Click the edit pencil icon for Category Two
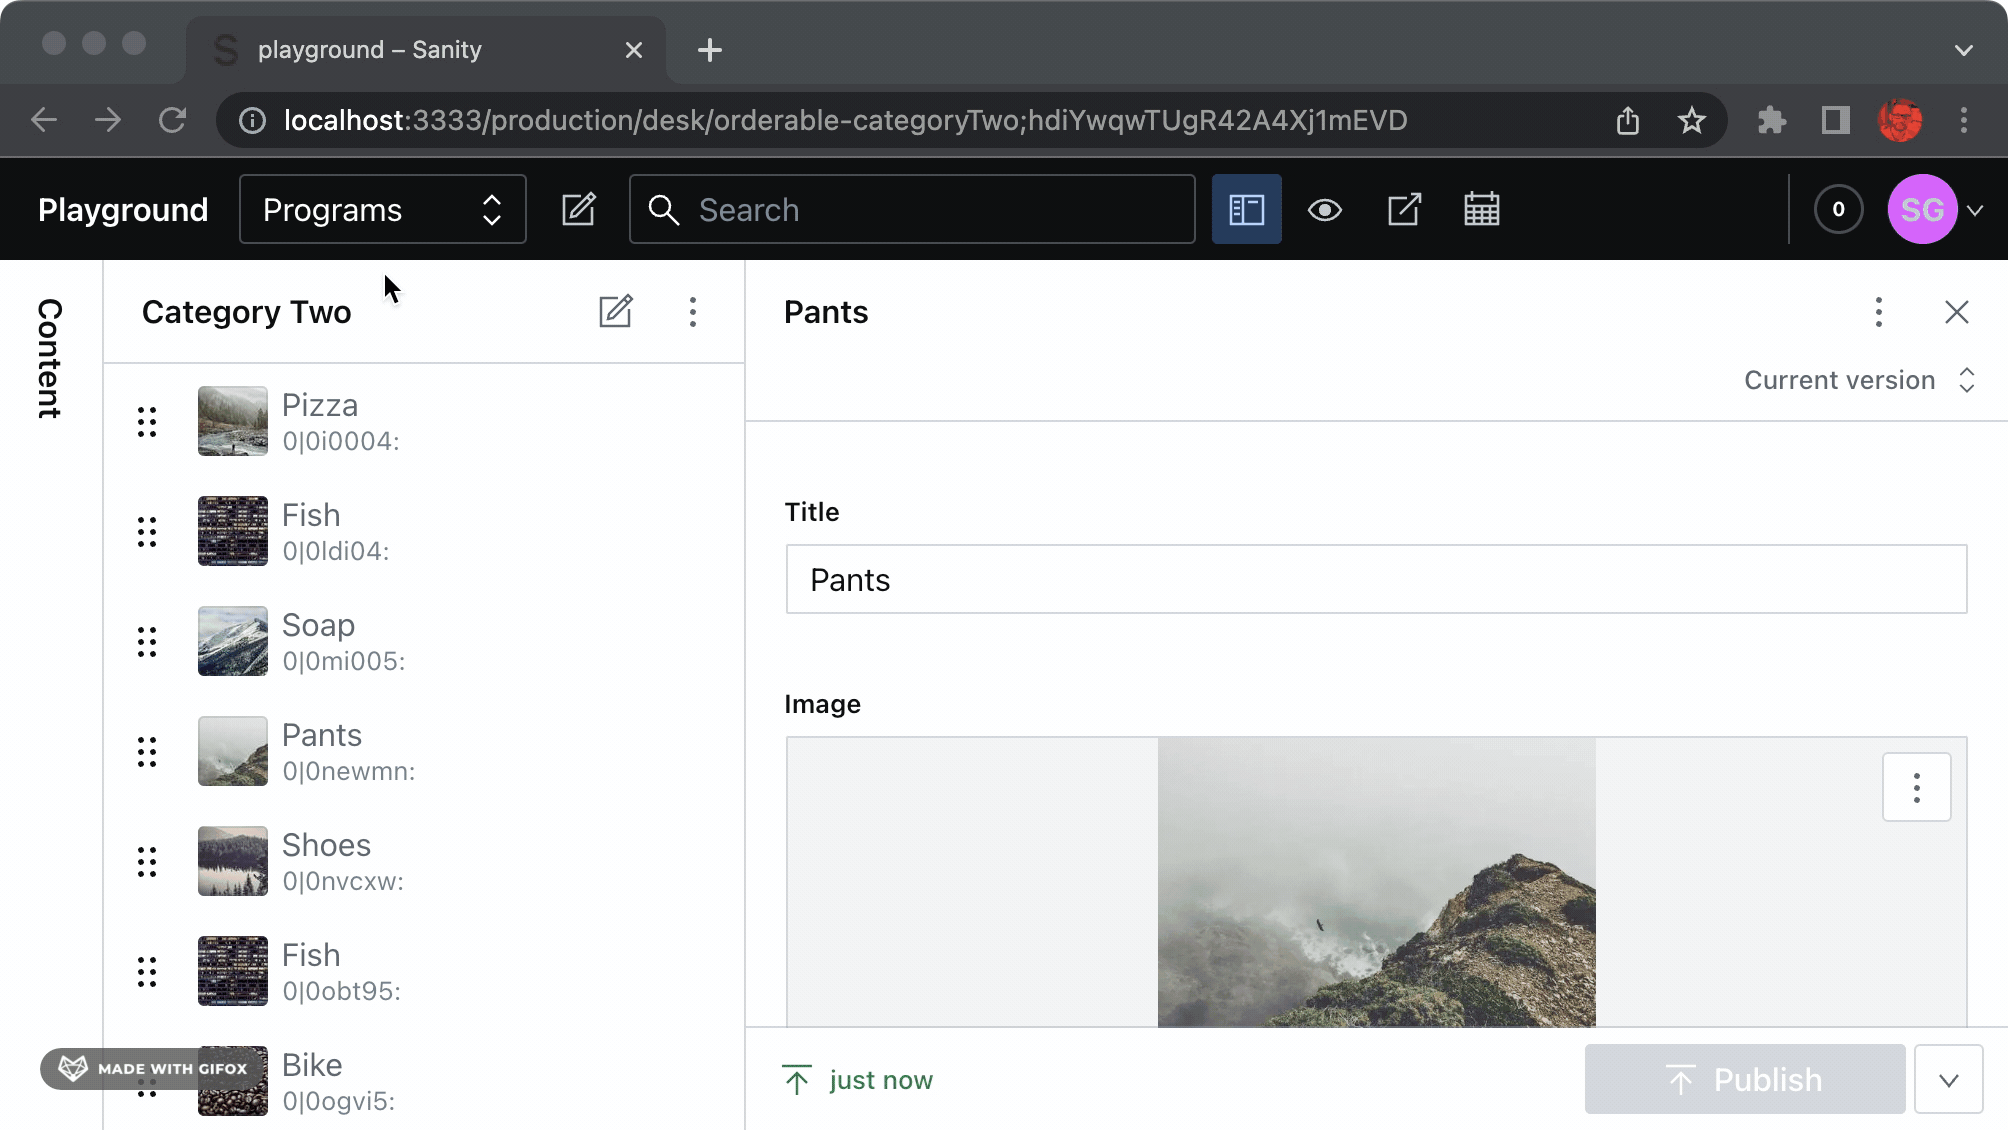 click(x=615, y=312)
